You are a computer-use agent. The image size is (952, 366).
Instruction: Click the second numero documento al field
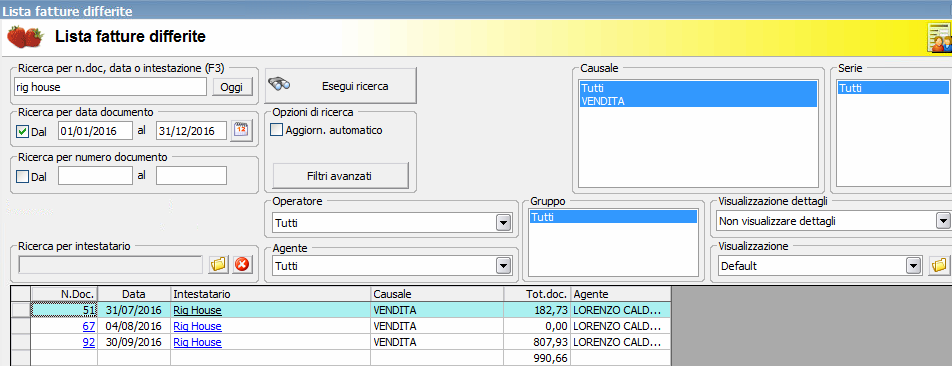[191, 176]
